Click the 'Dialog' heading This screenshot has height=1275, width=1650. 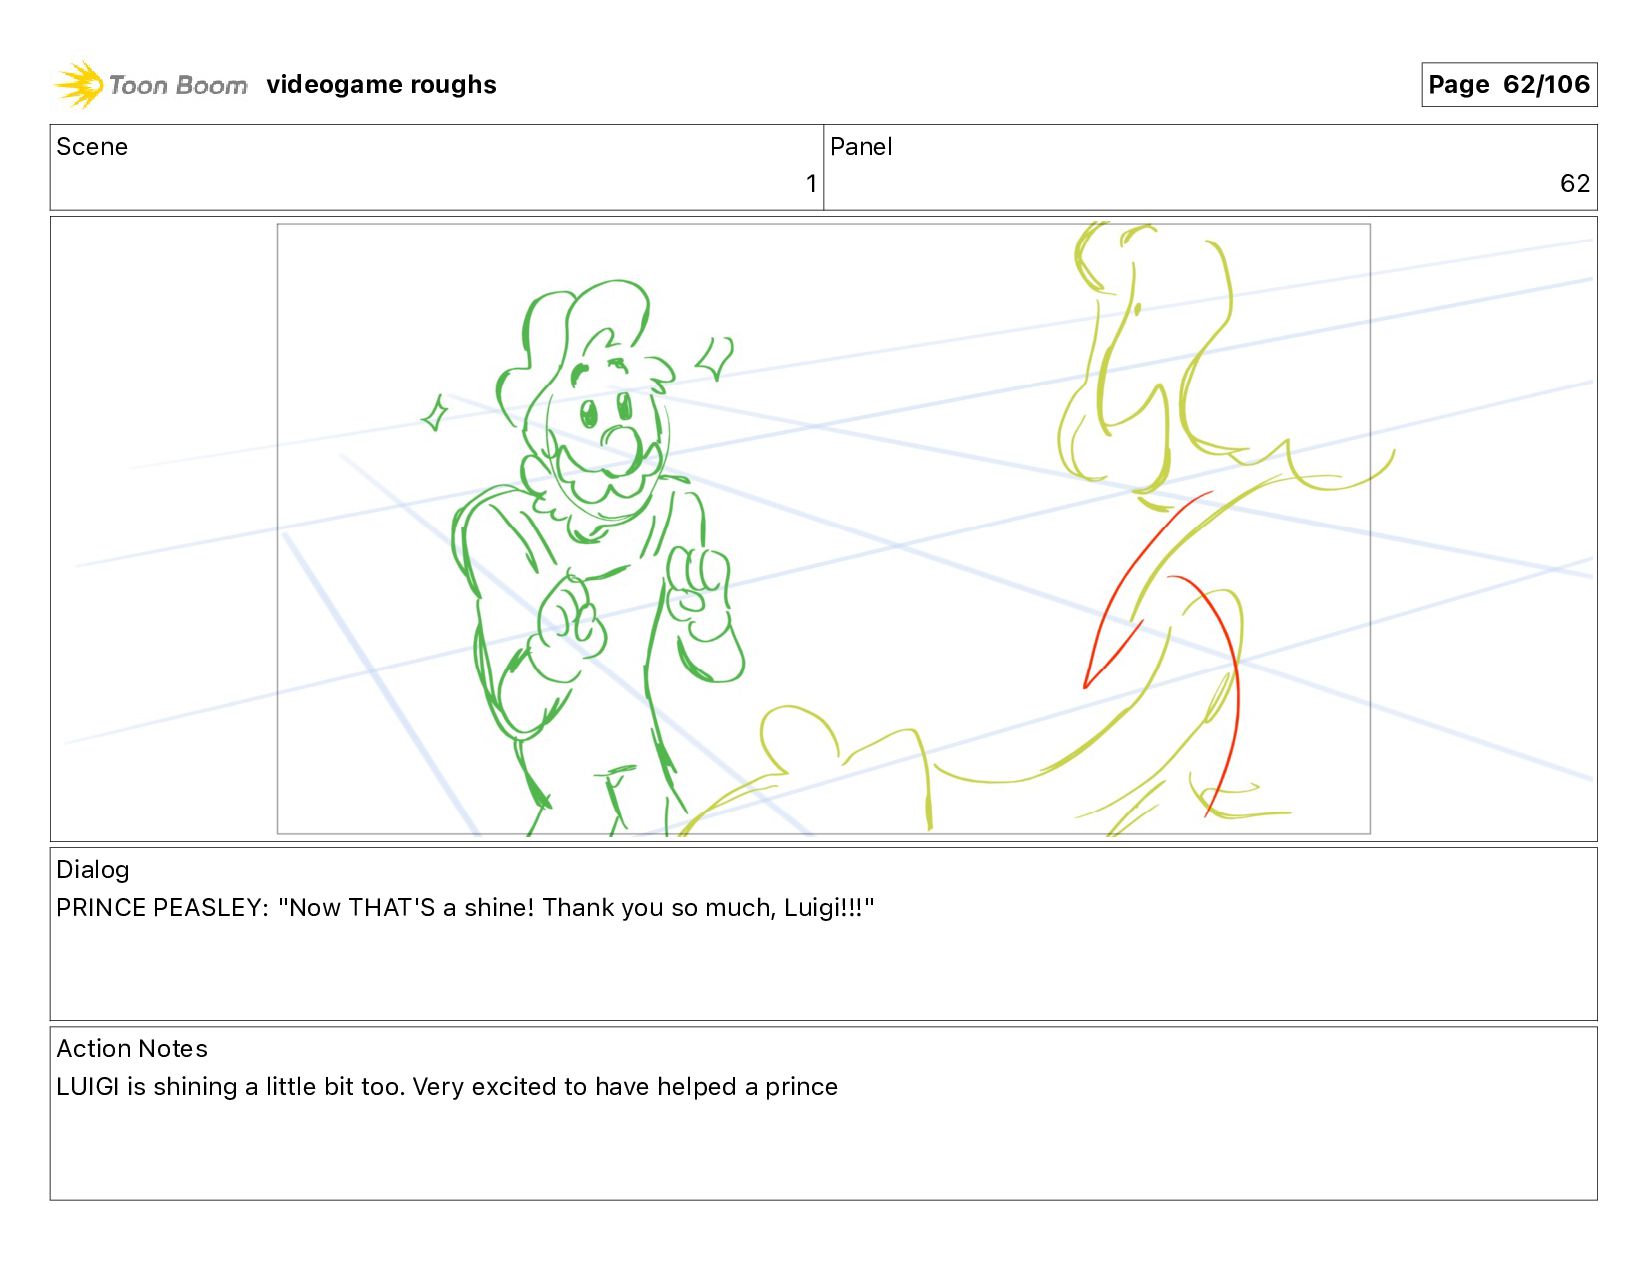point(93,870)
